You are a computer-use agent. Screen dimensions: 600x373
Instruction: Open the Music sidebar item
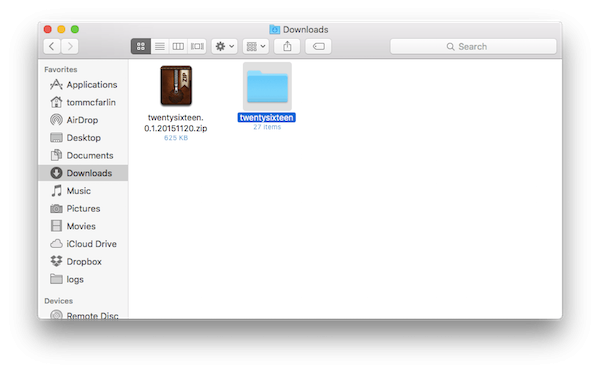pyautogui.click(x=83, y=191)
